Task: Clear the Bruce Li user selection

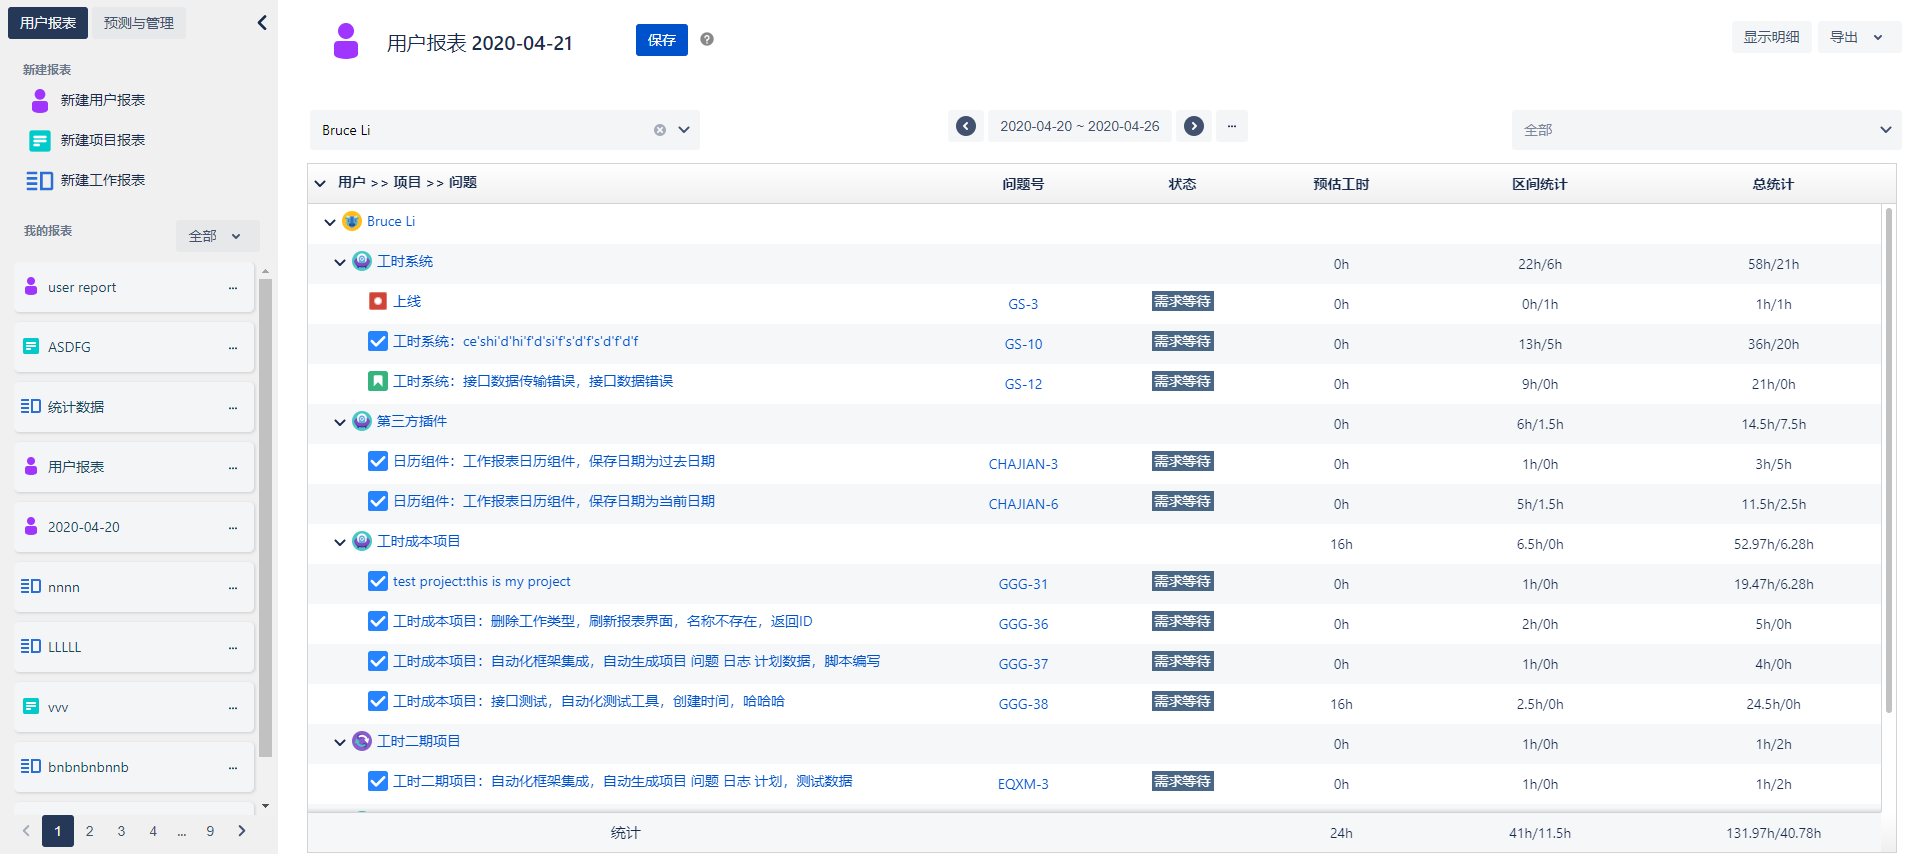Action: coord(659,130)
